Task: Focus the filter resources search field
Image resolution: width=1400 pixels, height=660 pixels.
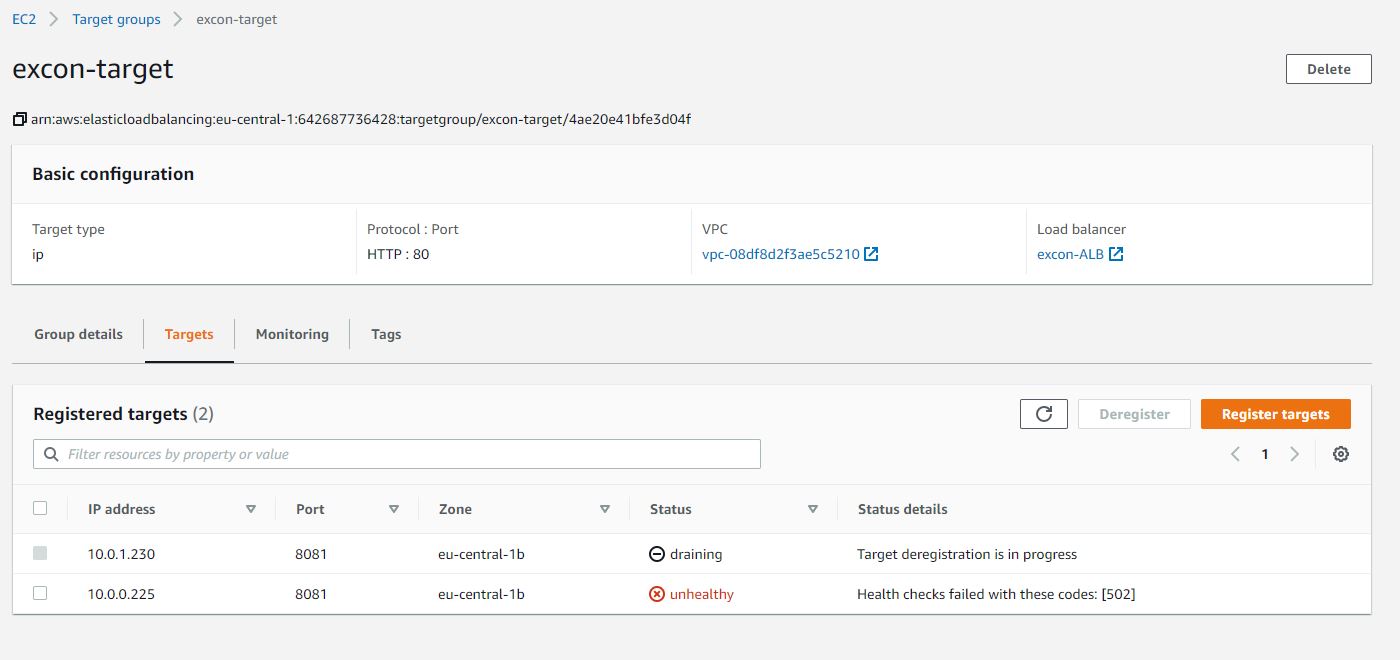Action: 410,454
